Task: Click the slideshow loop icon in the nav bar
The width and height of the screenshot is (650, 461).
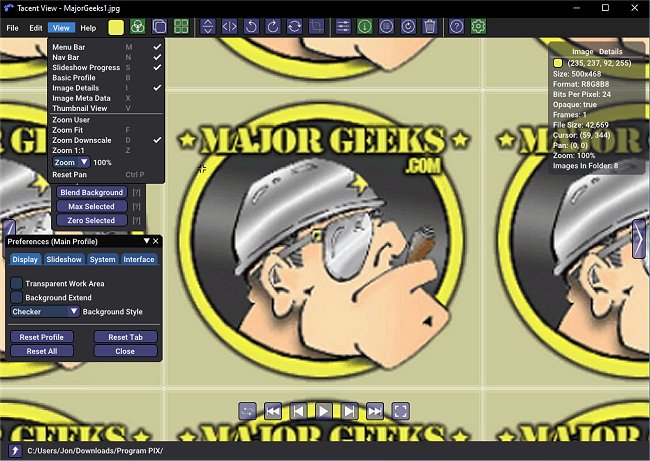Action: (247, 411)
